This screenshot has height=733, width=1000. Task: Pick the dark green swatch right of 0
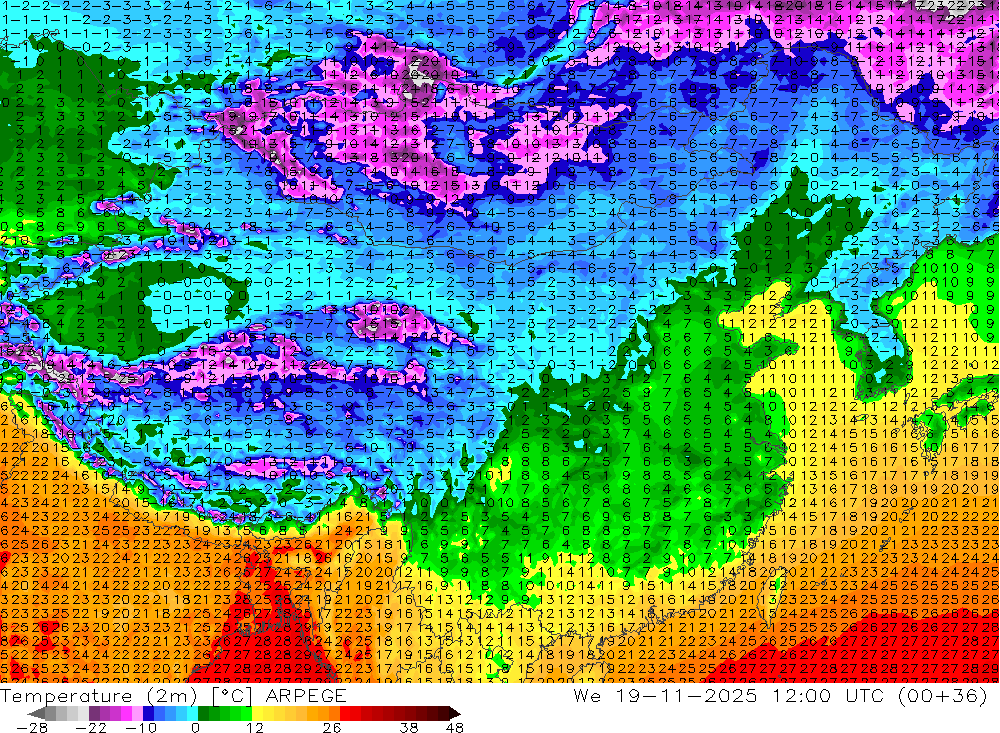pos(203,714)
